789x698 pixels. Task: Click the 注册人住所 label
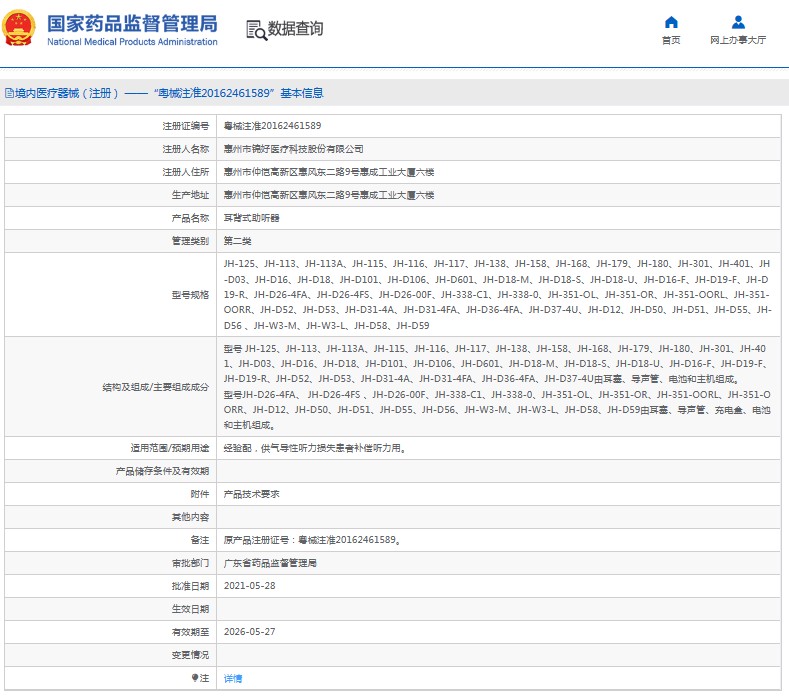(x=186, y=172)
